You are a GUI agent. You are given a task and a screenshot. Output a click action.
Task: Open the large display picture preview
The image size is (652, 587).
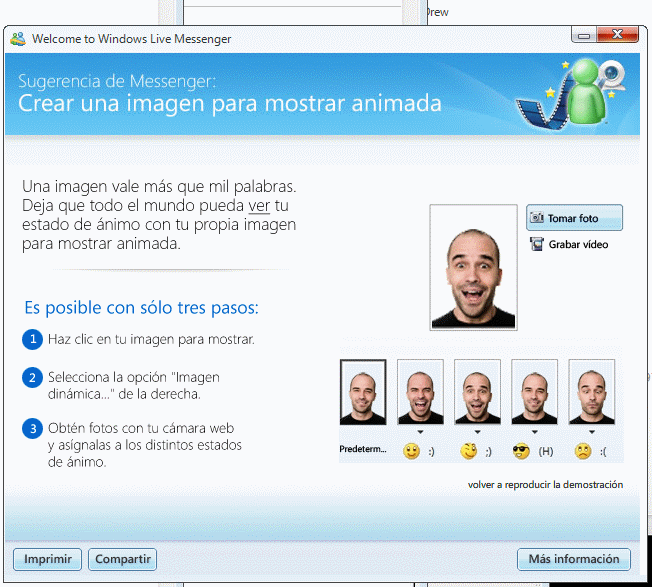(473, 267)
